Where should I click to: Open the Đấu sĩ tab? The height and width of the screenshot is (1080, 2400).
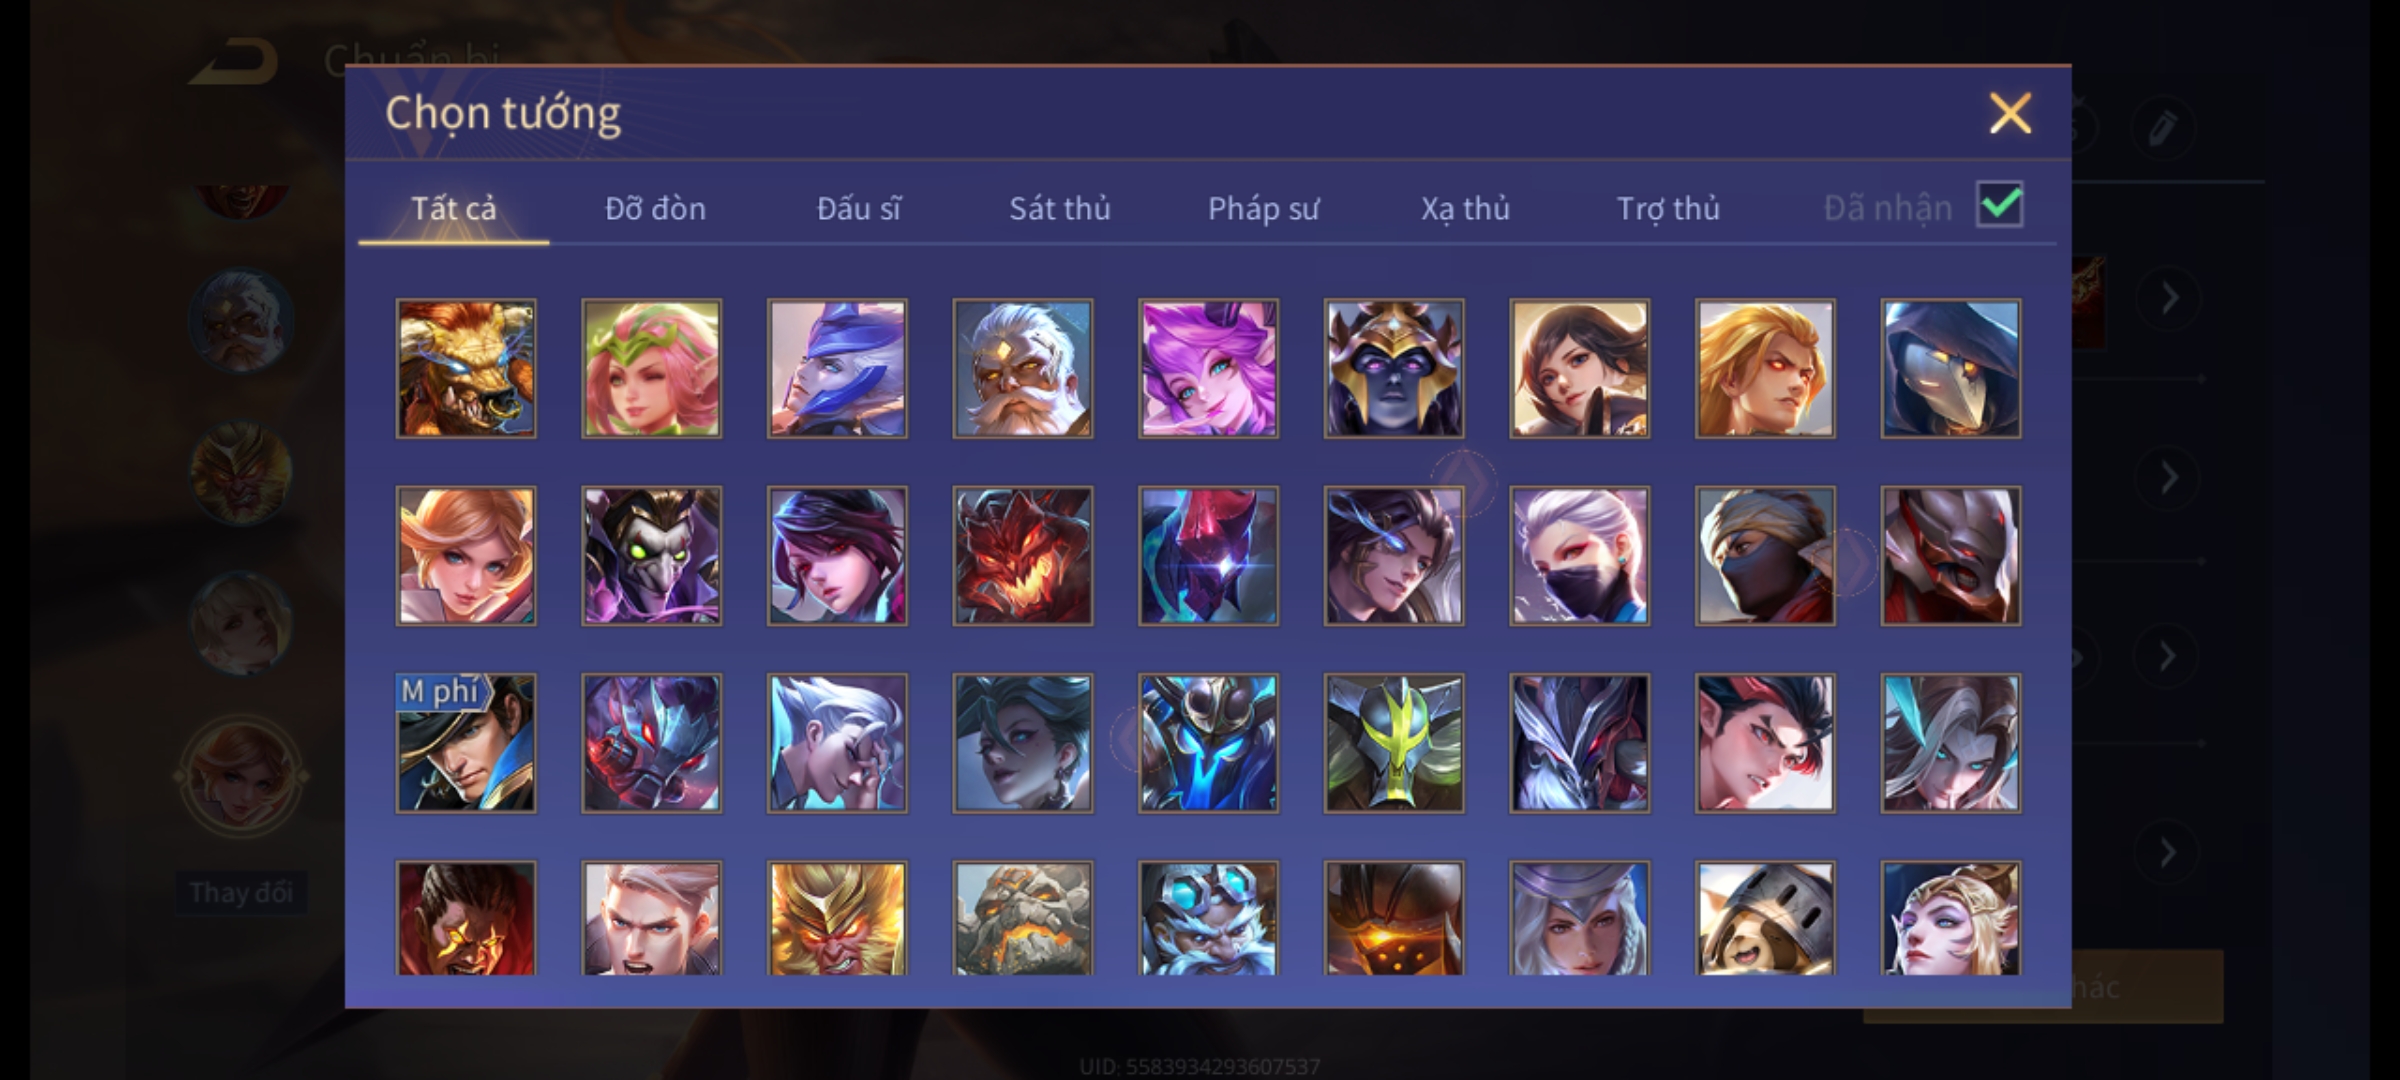click(859, 208)
